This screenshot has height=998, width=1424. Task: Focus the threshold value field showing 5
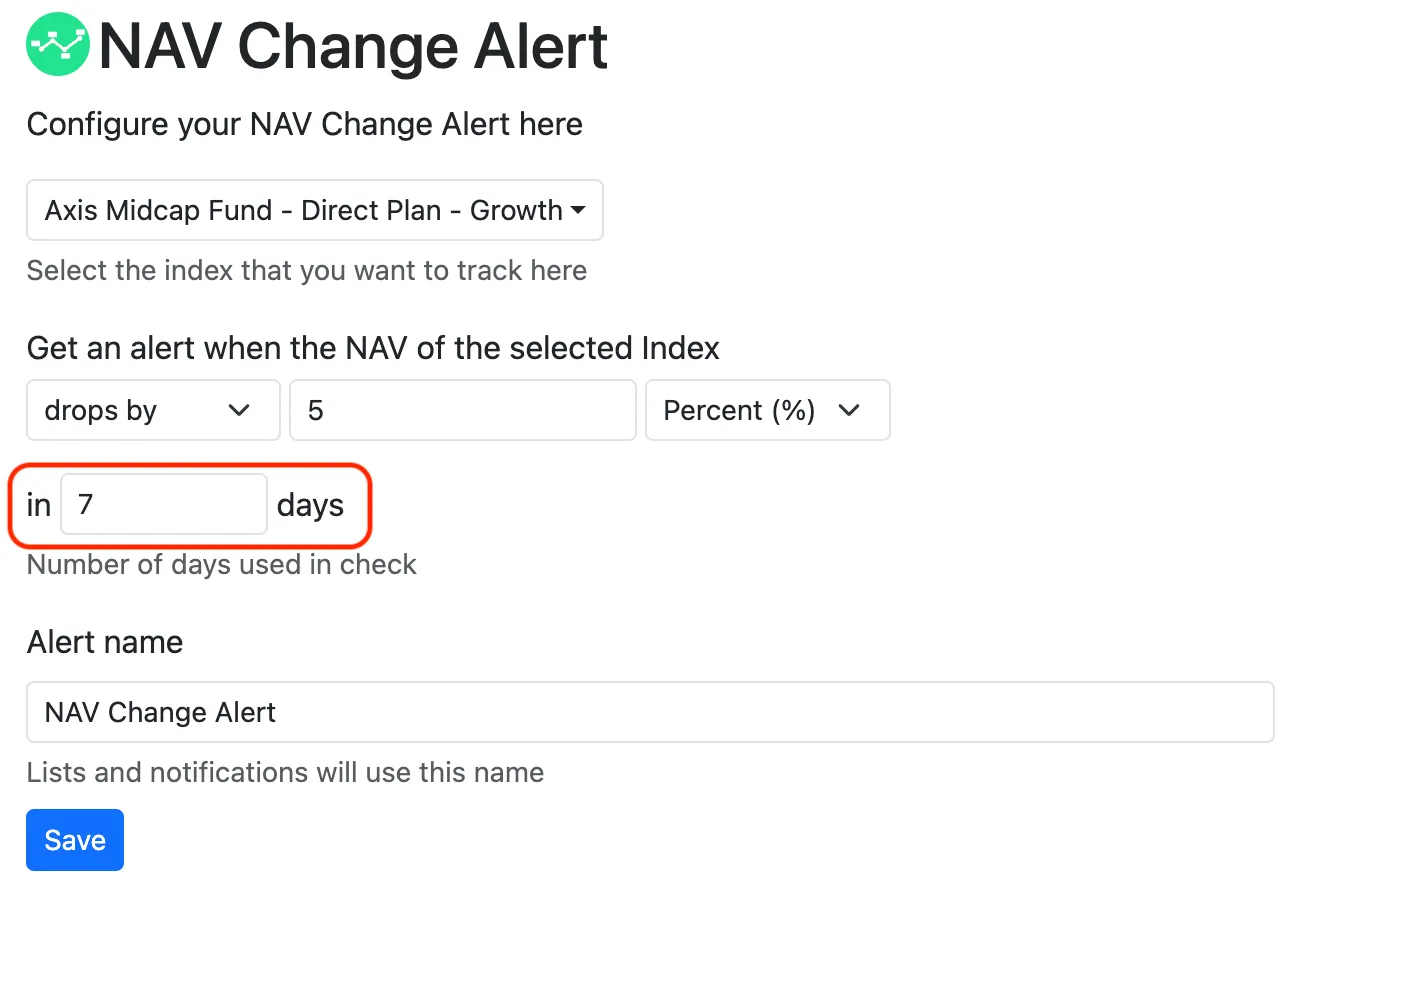click(463, 410)
